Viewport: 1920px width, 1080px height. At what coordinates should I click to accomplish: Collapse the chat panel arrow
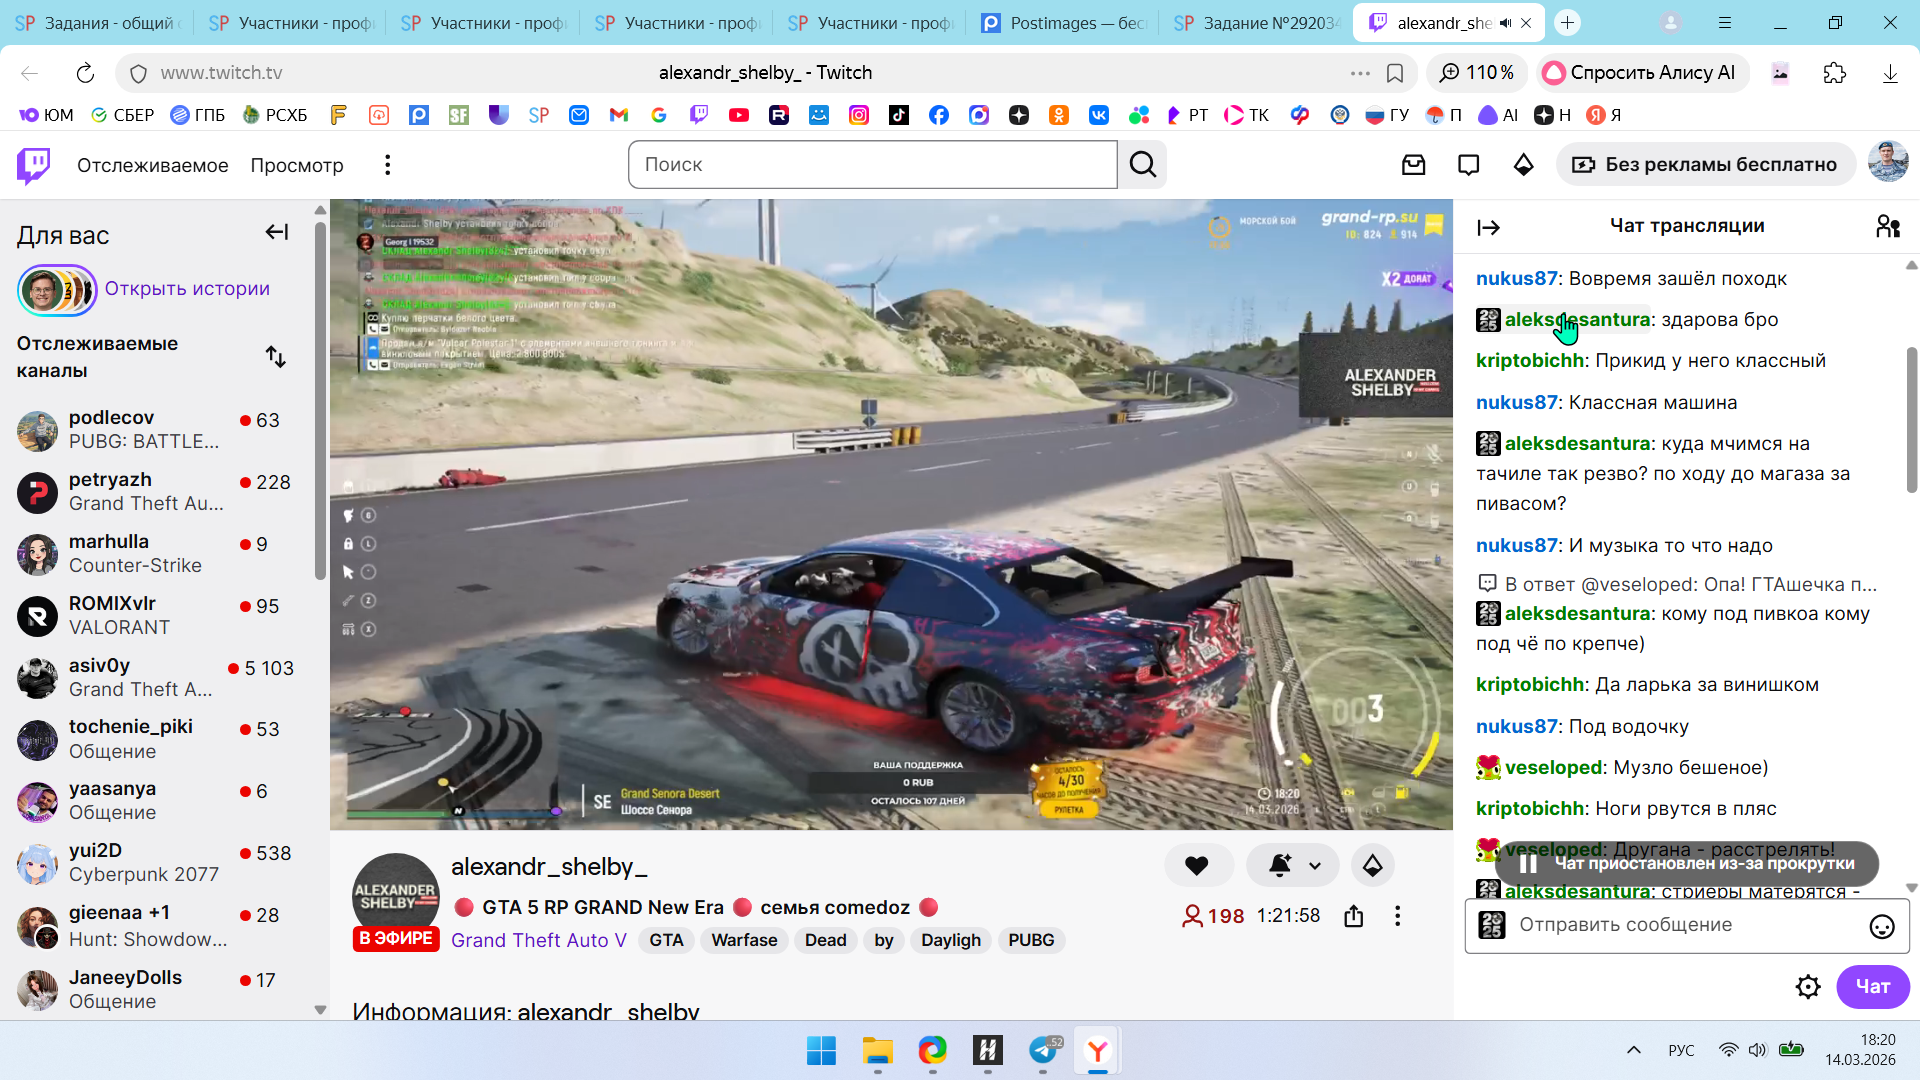[1488, 228]
